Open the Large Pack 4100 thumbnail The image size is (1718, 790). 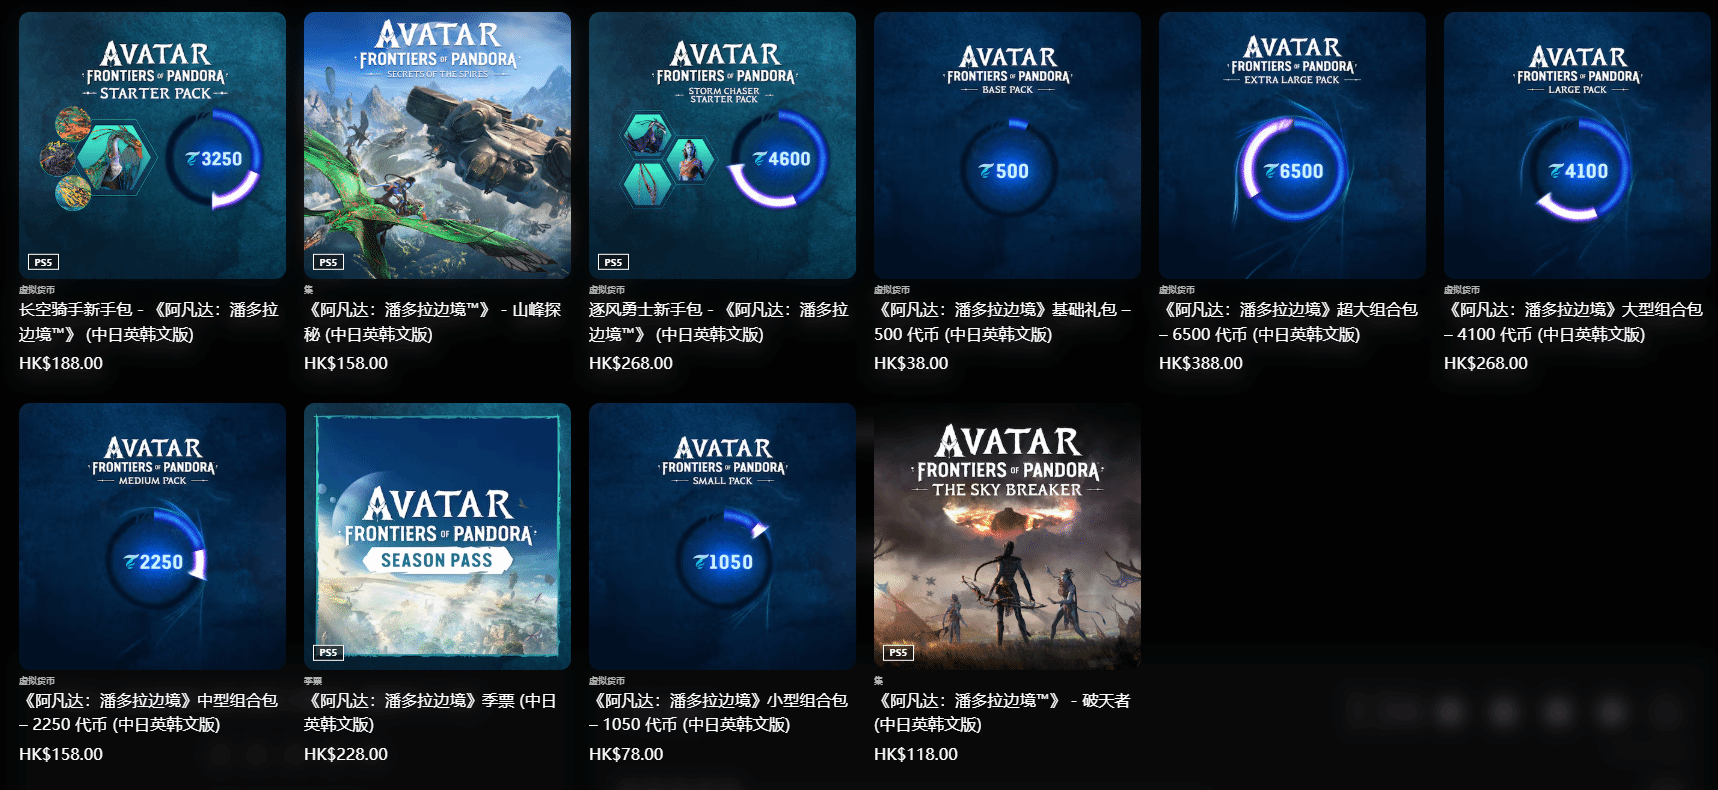coord(1577,145)
